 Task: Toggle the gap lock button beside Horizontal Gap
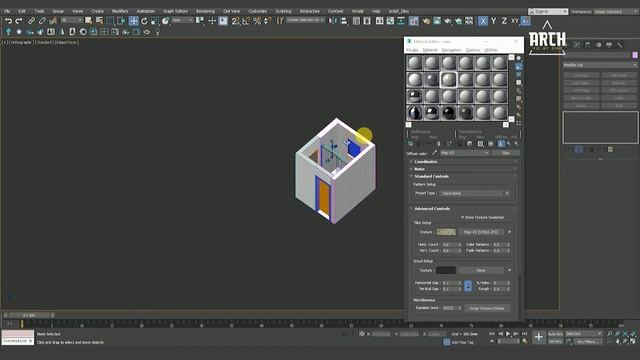tap(468, 286)
